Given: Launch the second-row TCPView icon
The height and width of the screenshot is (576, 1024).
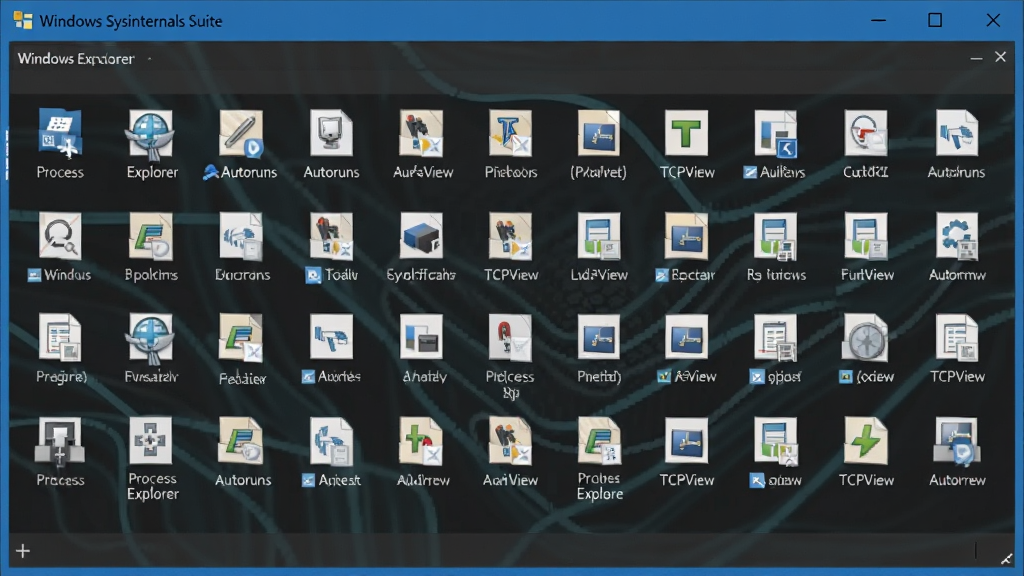Looking at the screenshot, I should coord(511,236).
